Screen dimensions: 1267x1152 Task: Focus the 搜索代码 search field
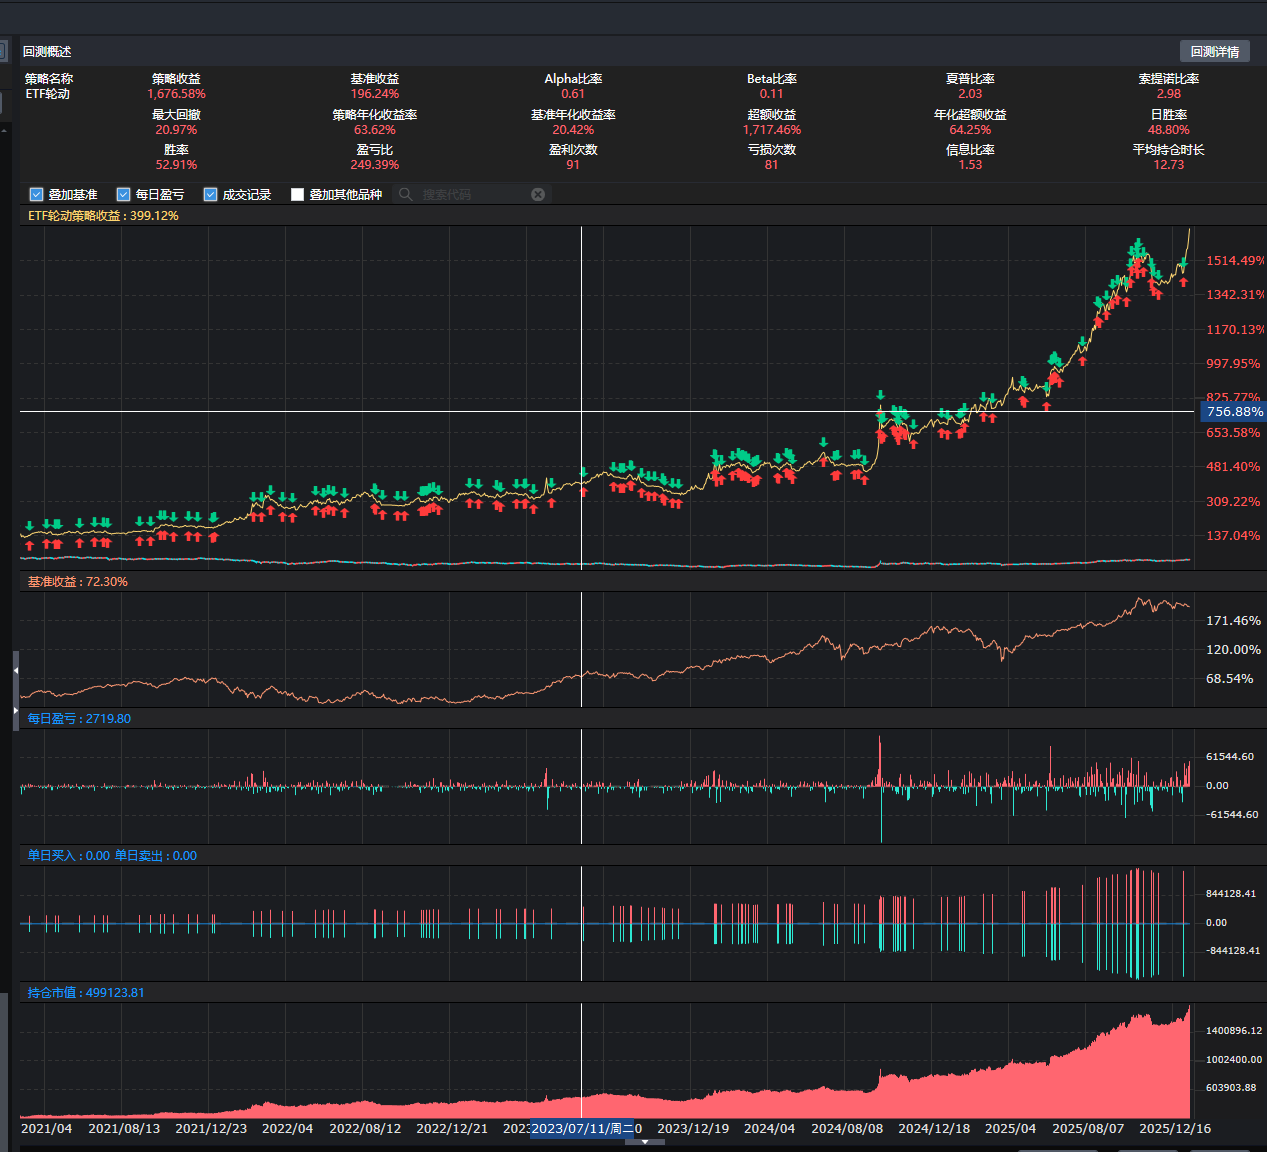(474, 194)
